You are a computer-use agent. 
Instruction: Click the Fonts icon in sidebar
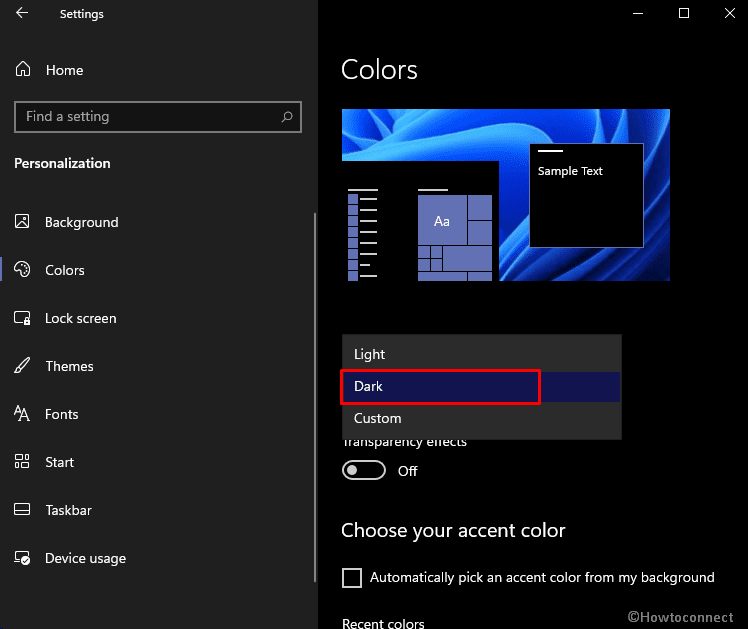click(x=23, y=414)
